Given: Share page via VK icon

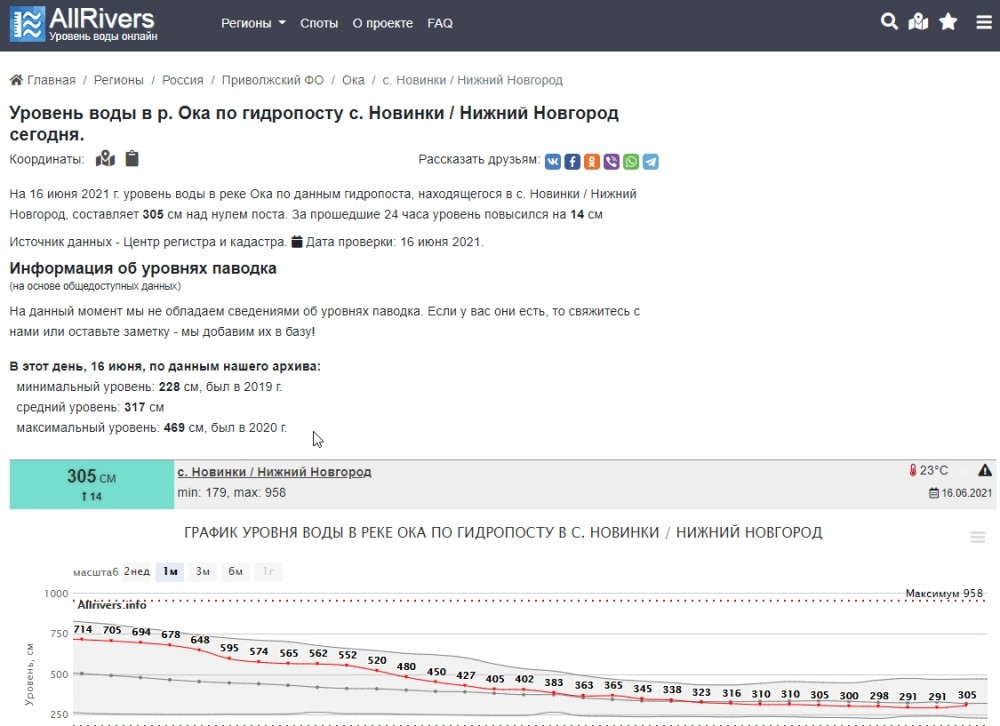Looking at the screenshot, I should point(552,161).
